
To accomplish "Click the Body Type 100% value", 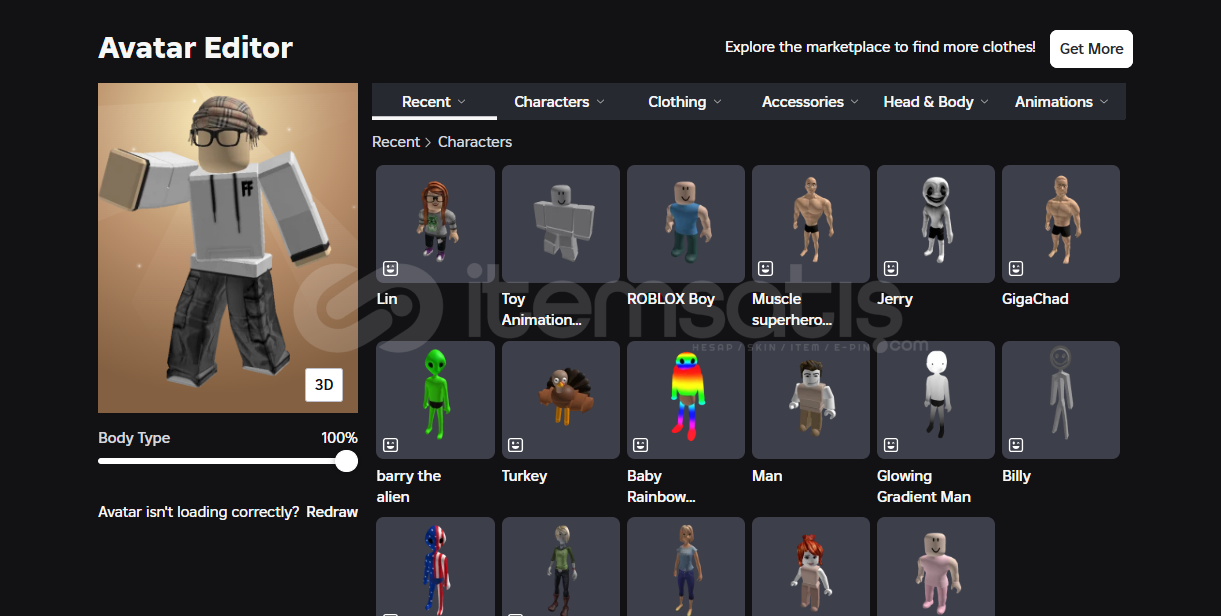I will click(339, 438).
